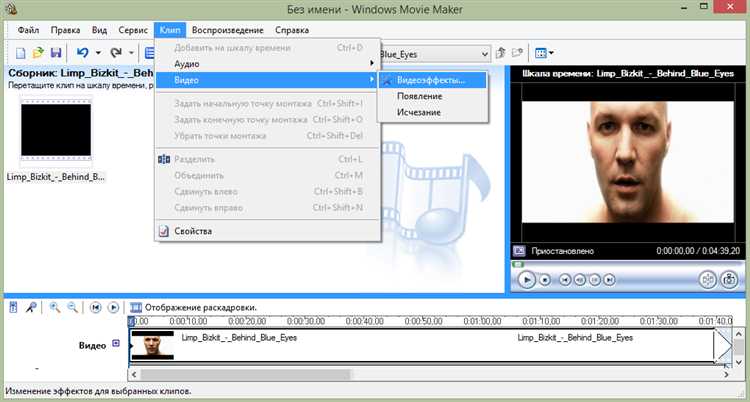Viewport: 750px width, 402px height.
Task: Click the second Limp_Bizkit label on timeline
Action: coord(575,338)
